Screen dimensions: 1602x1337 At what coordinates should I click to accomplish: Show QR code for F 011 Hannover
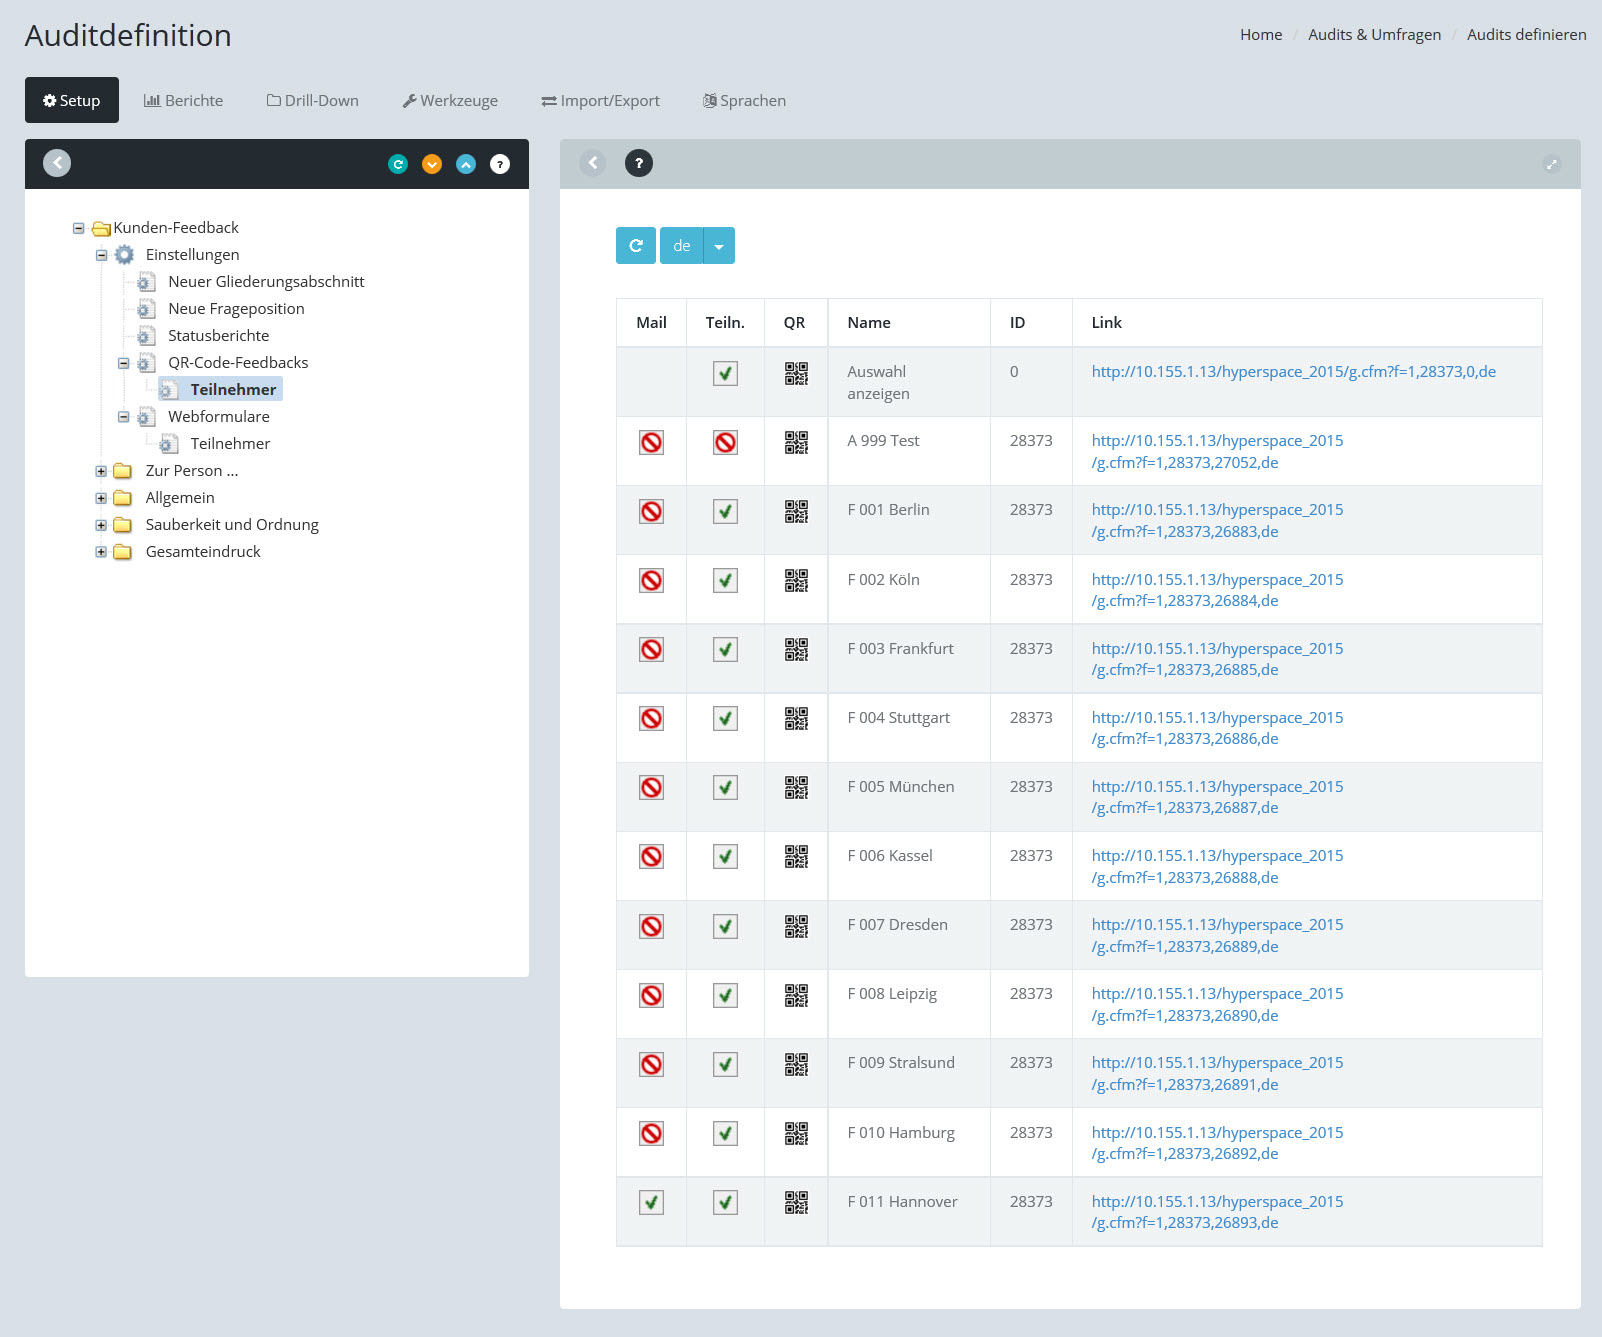click(796, 1203)
